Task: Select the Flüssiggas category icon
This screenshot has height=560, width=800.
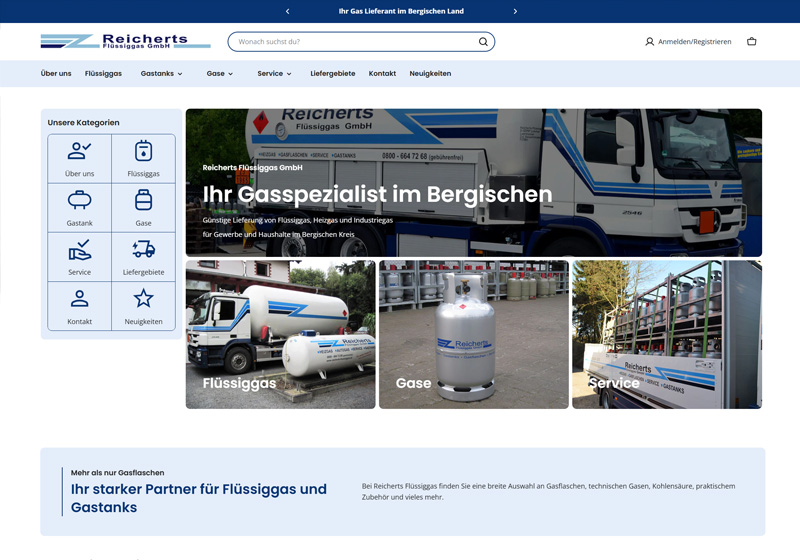Action: pos(143,152)
